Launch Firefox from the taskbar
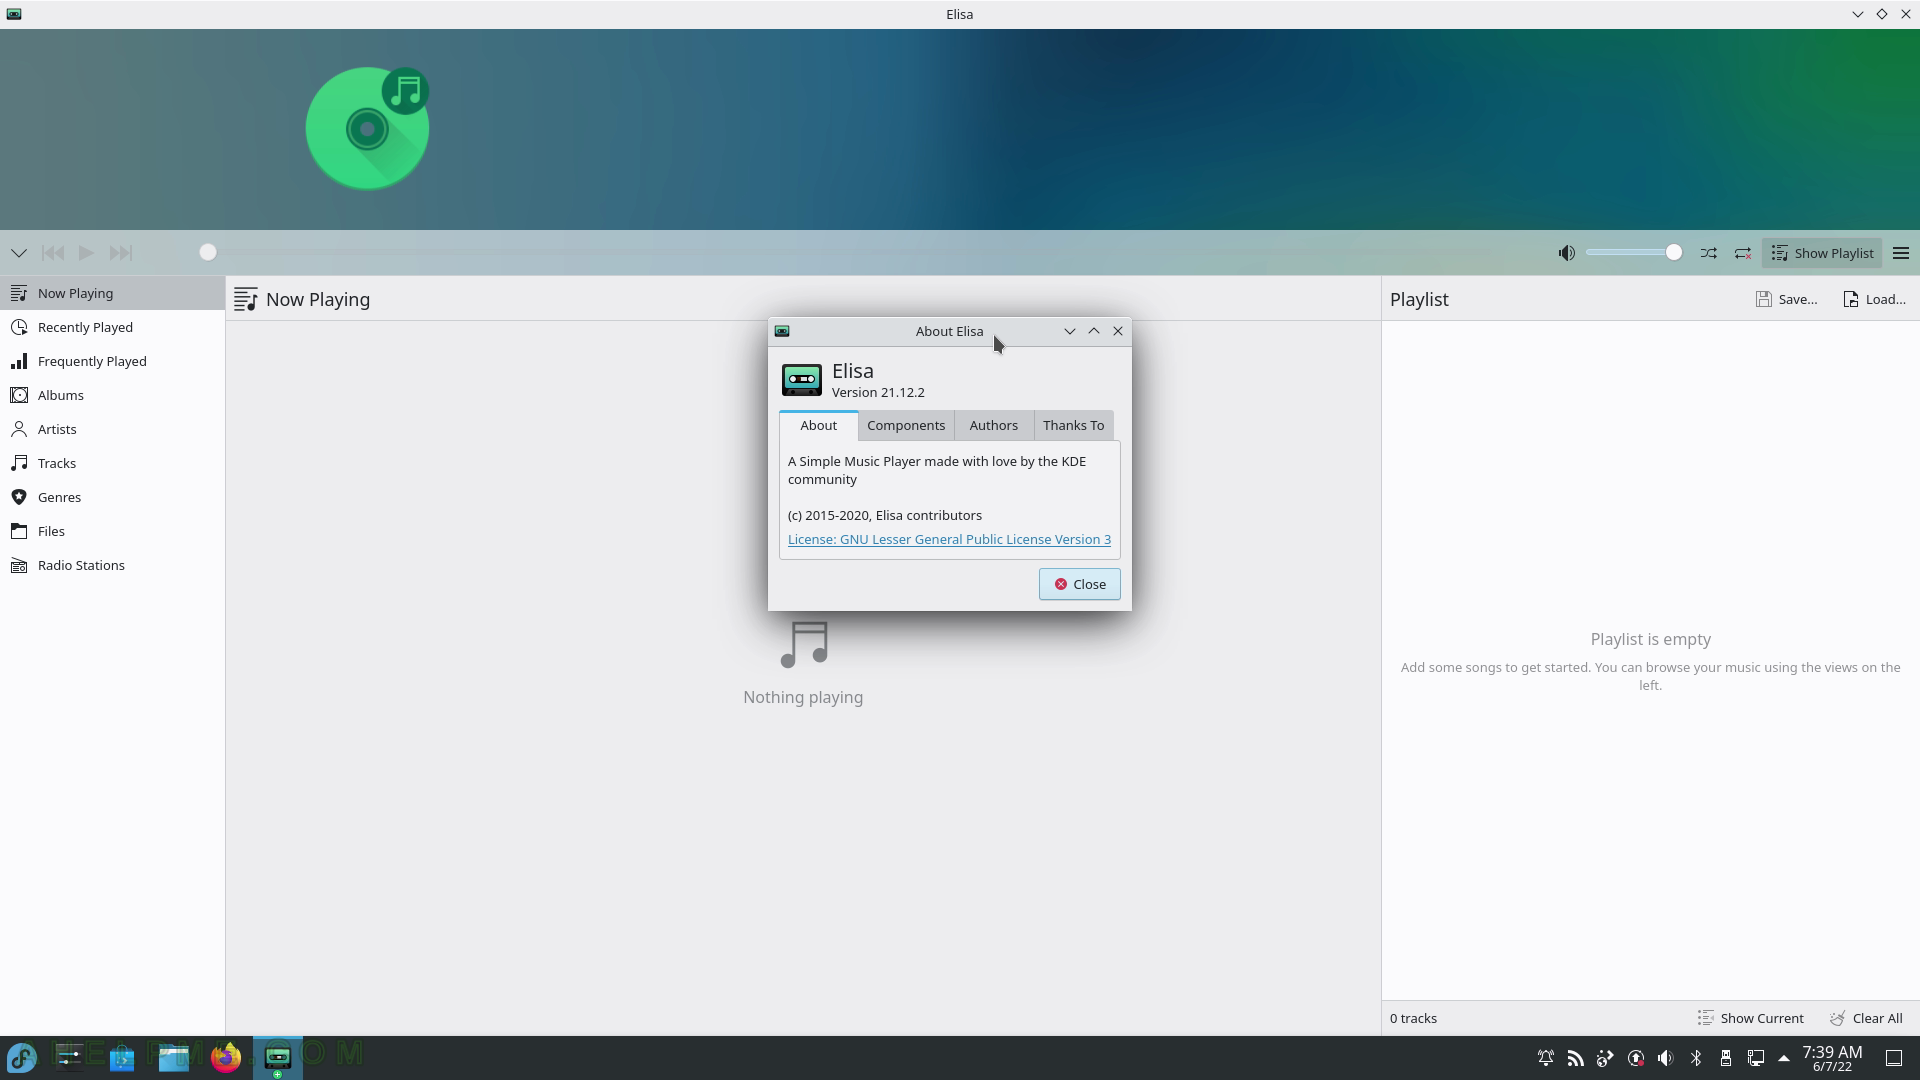The width and height of the screenshot is (1920, 1080). pos(226,1057)
